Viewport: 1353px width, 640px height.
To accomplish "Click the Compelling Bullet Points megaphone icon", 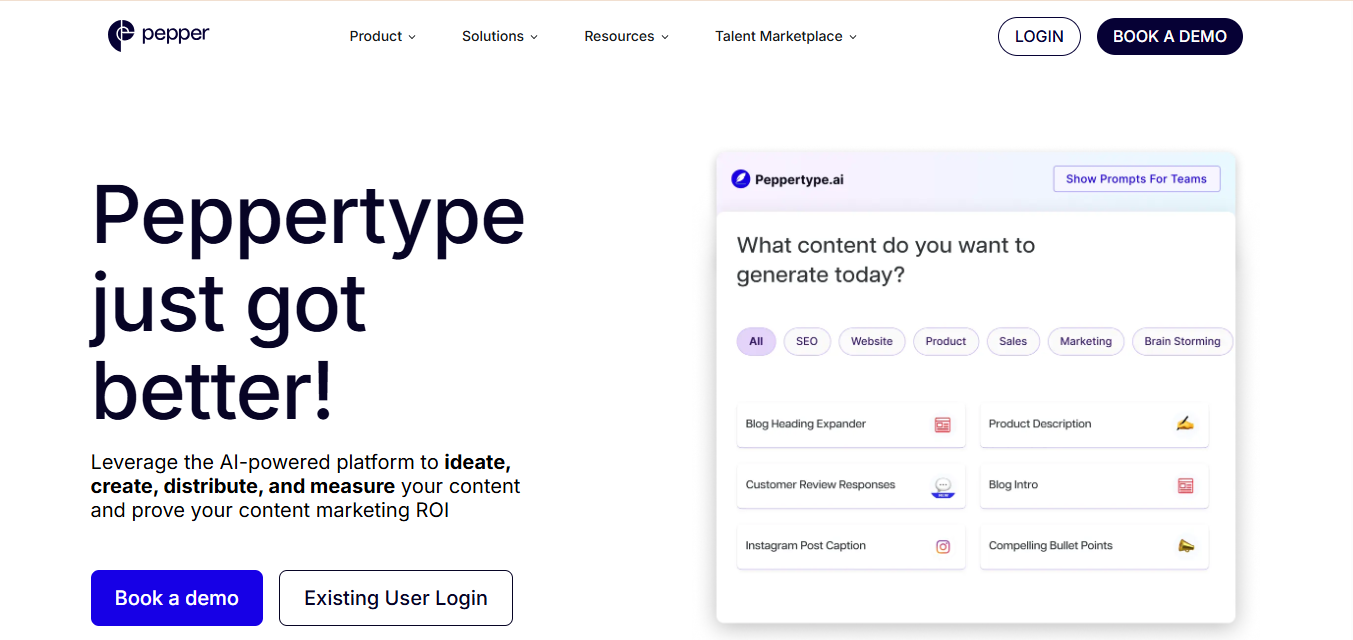I will [1185, 546].
